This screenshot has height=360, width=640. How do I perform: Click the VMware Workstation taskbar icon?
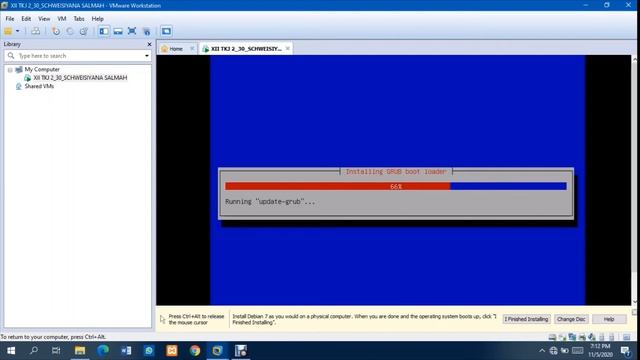(217, 351)
